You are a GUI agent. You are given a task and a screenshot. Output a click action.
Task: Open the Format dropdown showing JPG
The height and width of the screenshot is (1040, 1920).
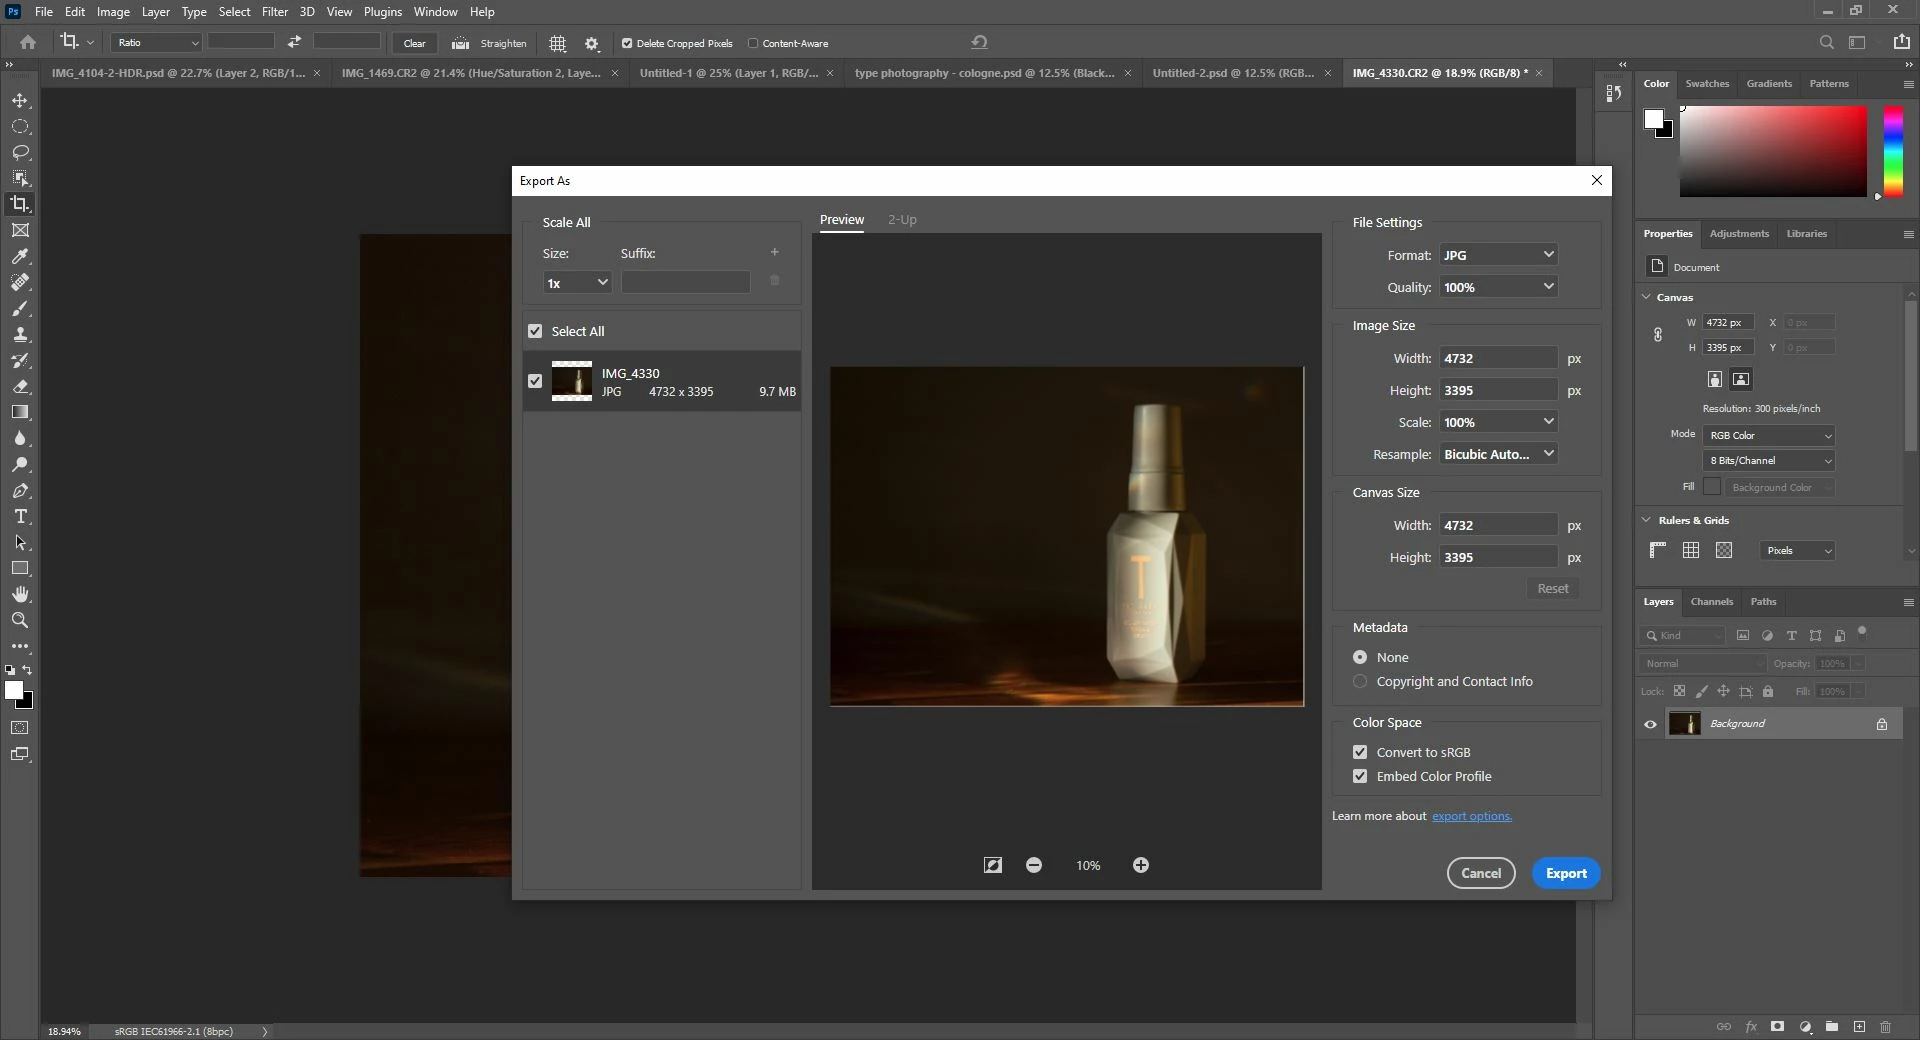[1498, 255]
